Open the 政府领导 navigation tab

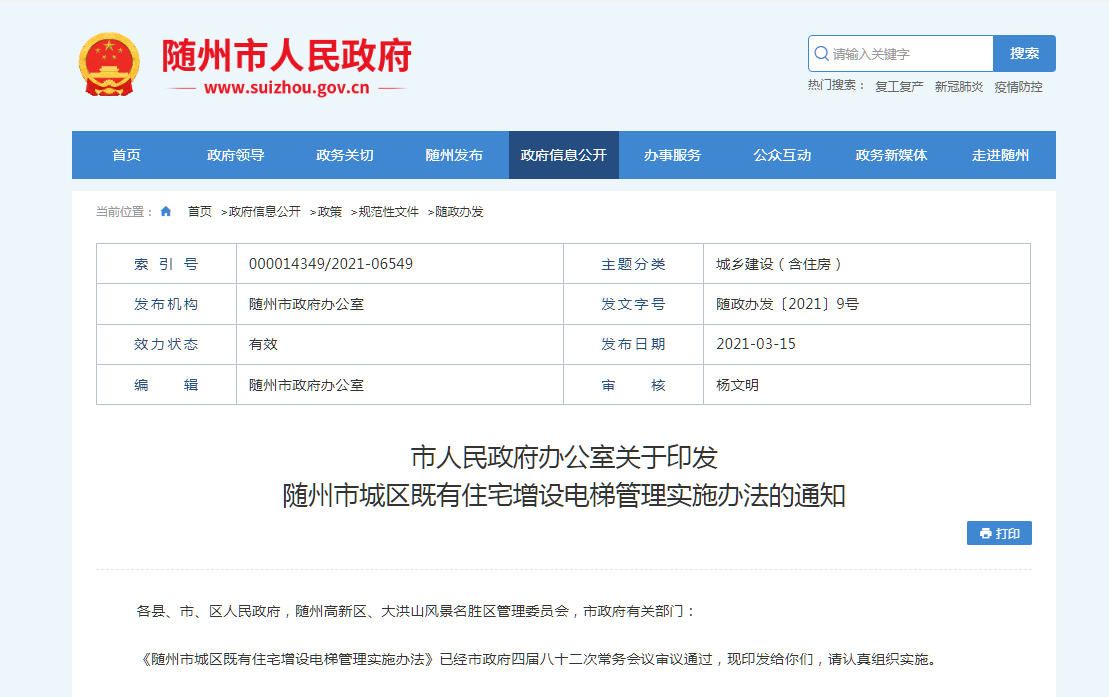pos(235,155)
